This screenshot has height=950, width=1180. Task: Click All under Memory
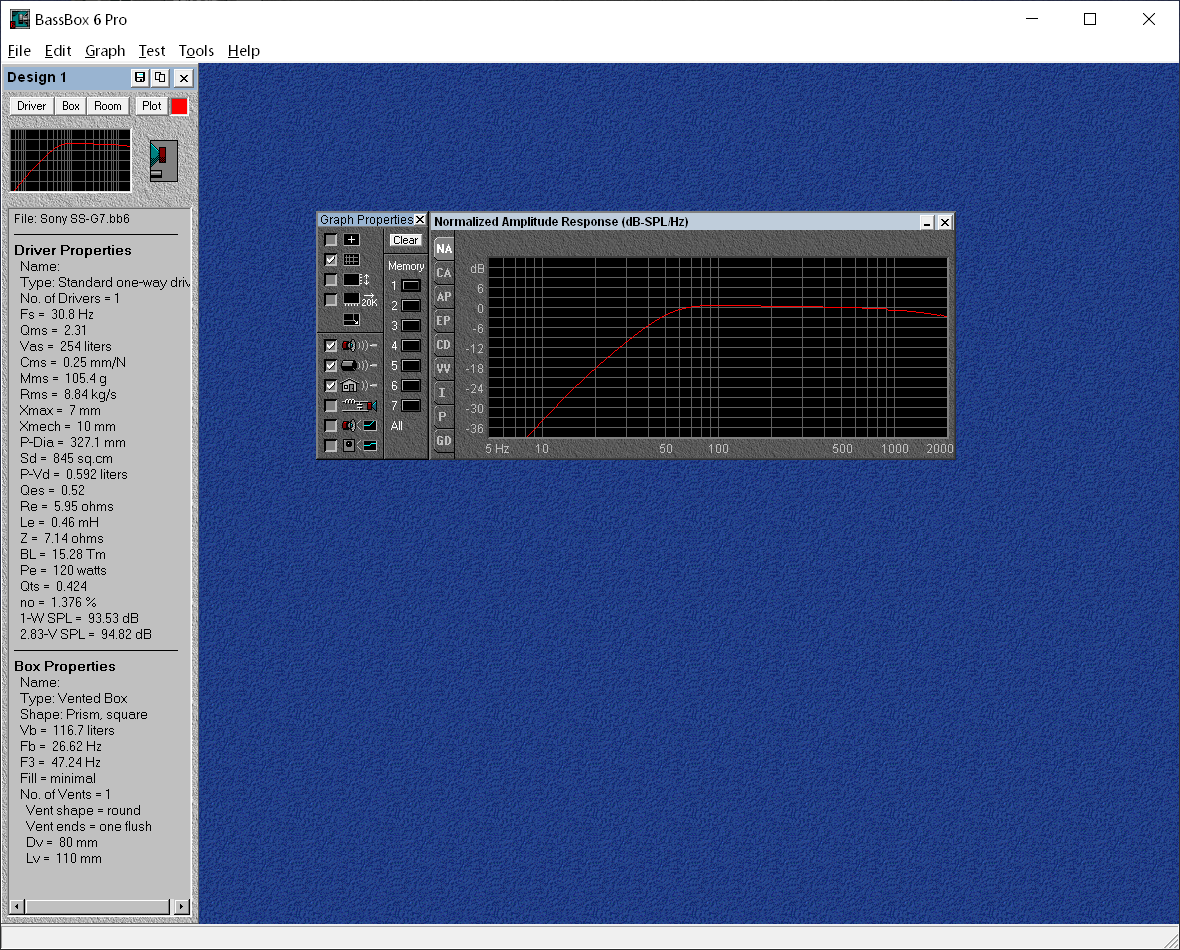(397, 426)
